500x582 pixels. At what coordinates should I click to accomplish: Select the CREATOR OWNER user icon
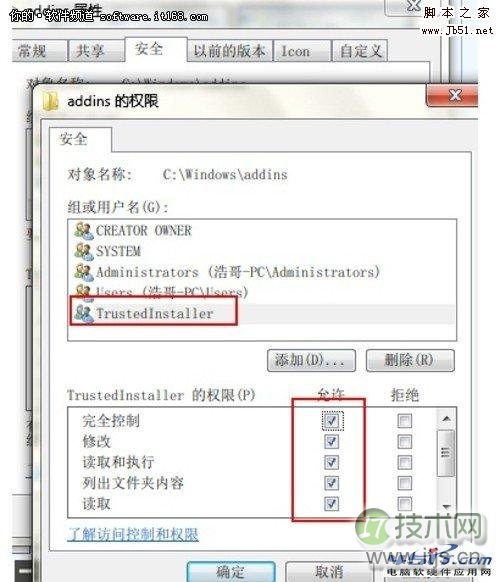tap(84, 230)
